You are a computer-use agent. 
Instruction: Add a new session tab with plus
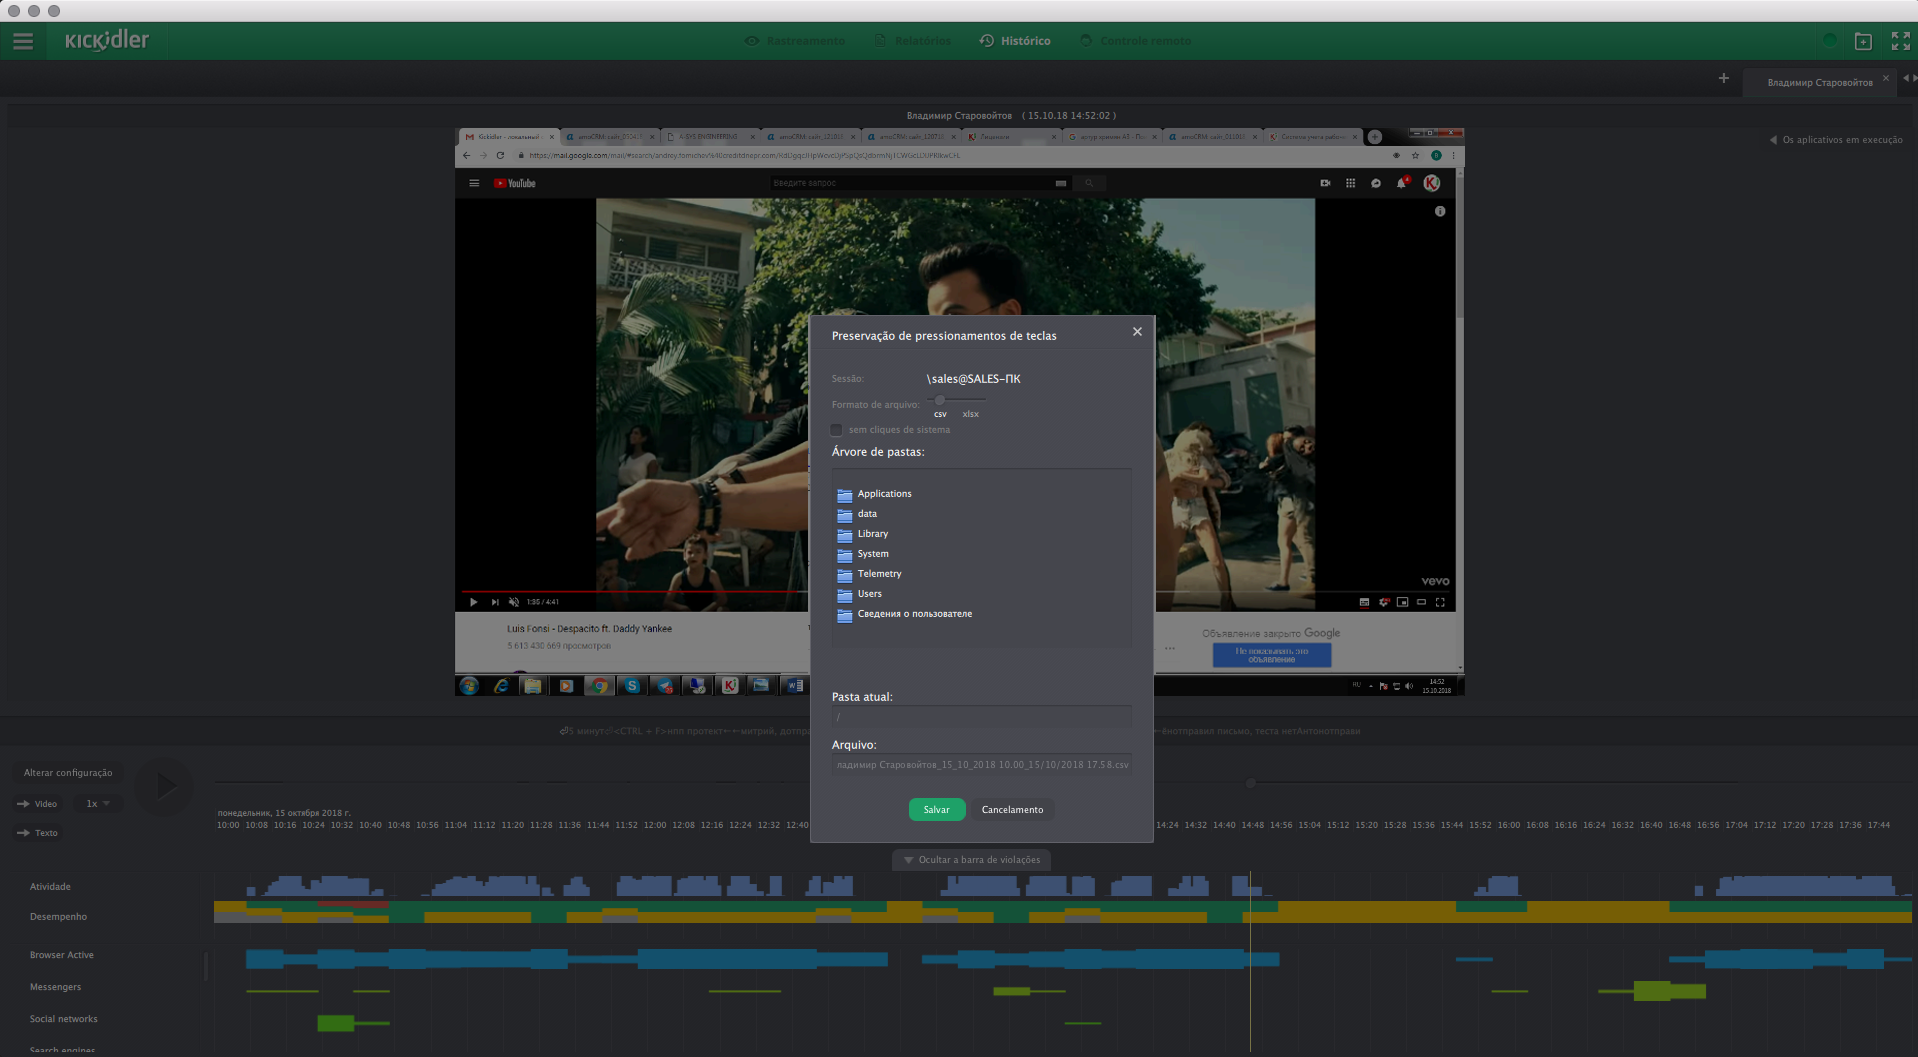(x=1724, y=78)
